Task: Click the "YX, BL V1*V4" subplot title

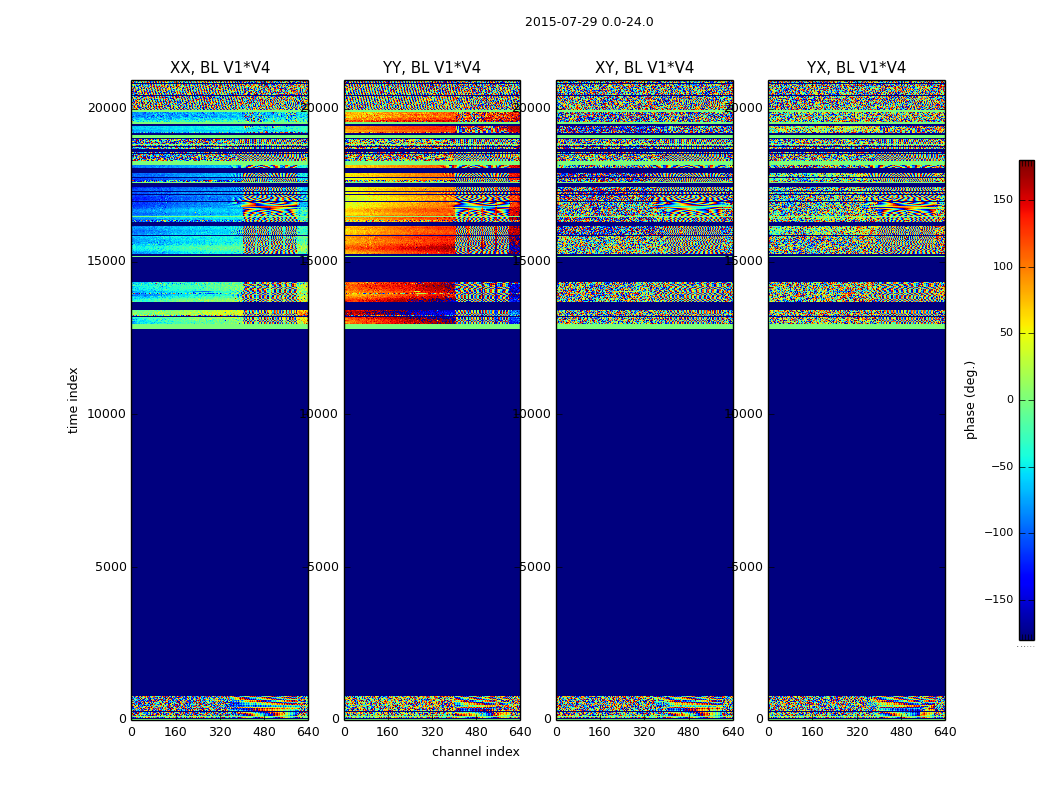Action: [x=856, y=68]
